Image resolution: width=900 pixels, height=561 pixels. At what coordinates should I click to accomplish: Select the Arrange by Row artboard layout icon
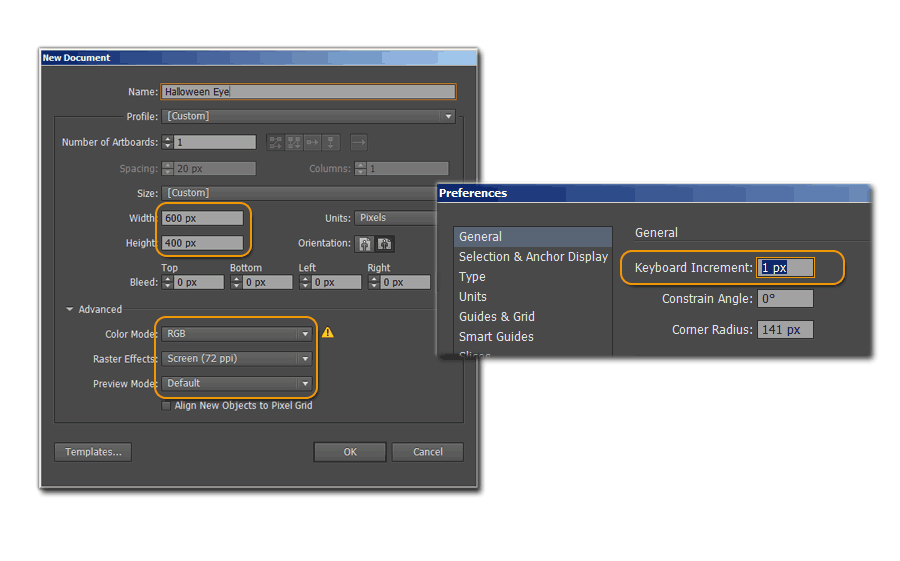[x=312, y=142]
